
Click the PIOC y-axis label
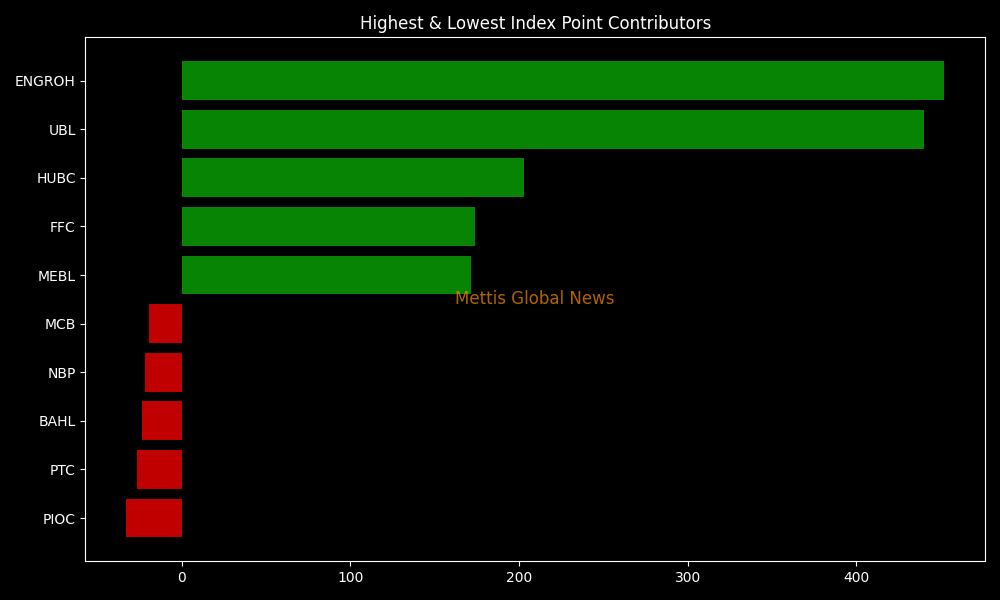[59, 519]
